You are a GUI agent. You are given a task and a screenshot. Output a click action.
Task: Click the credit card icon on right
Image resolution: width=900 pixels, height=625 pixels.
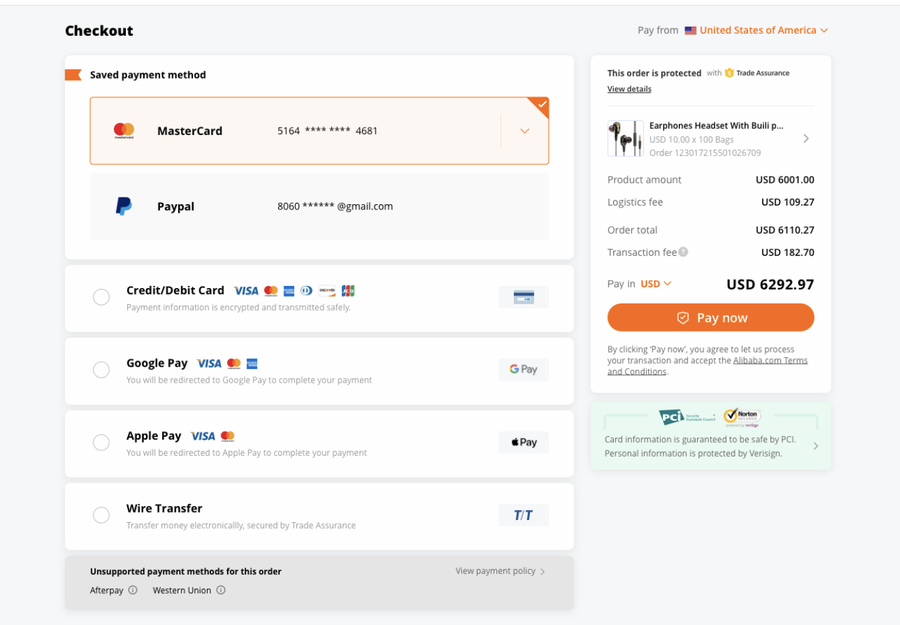click(523, 297)
